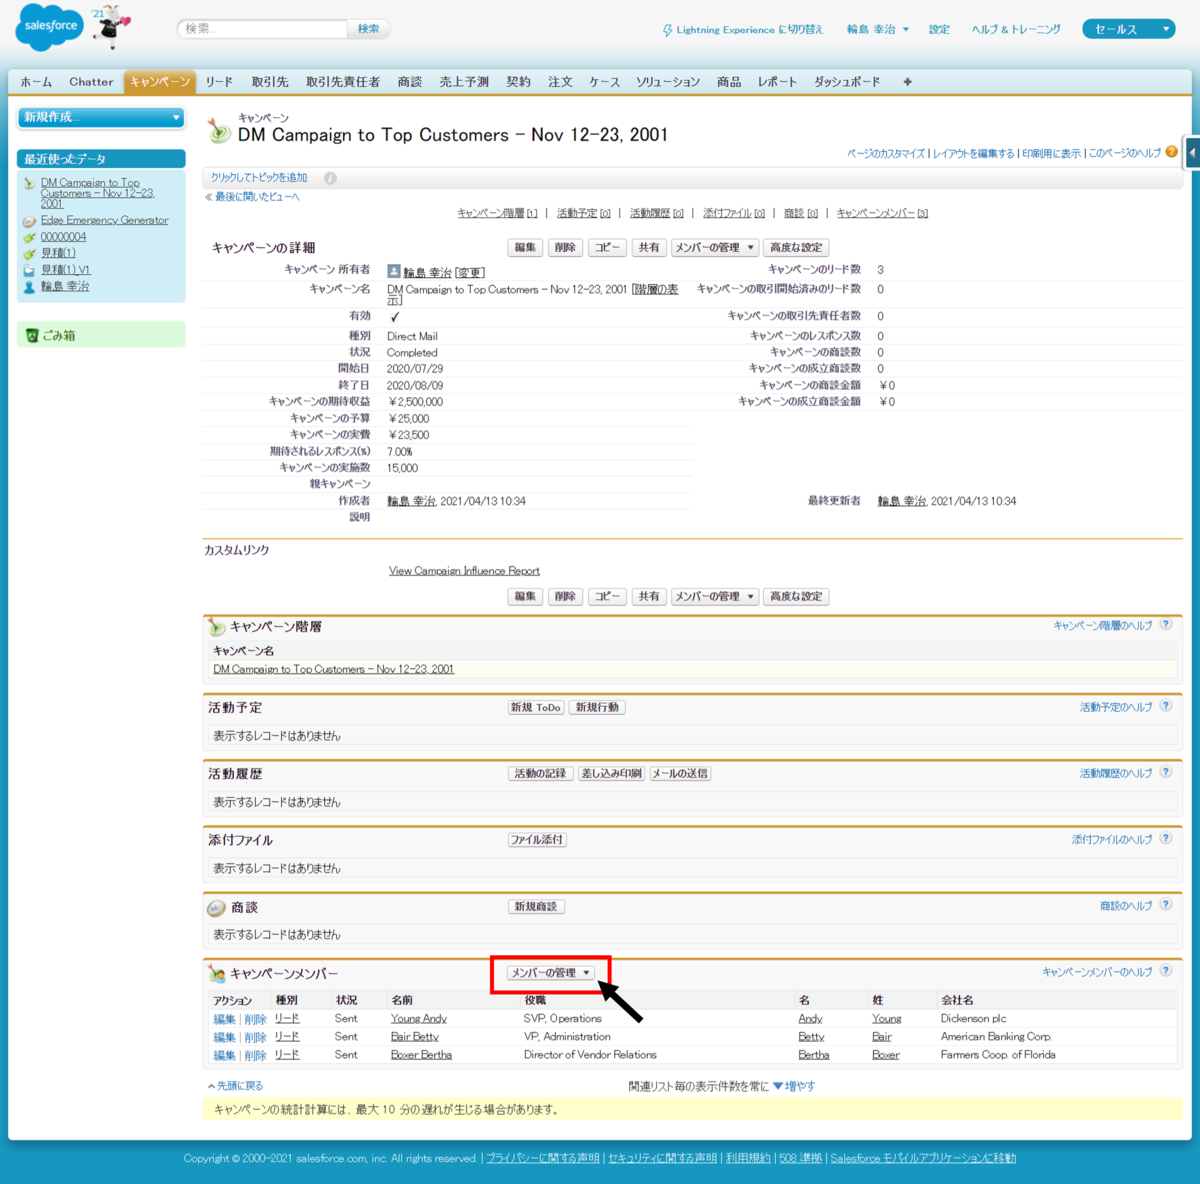Click the help icon for 商談のヘルプ
Viewport: 1200px width, 1184px height.
(1166, 905)
